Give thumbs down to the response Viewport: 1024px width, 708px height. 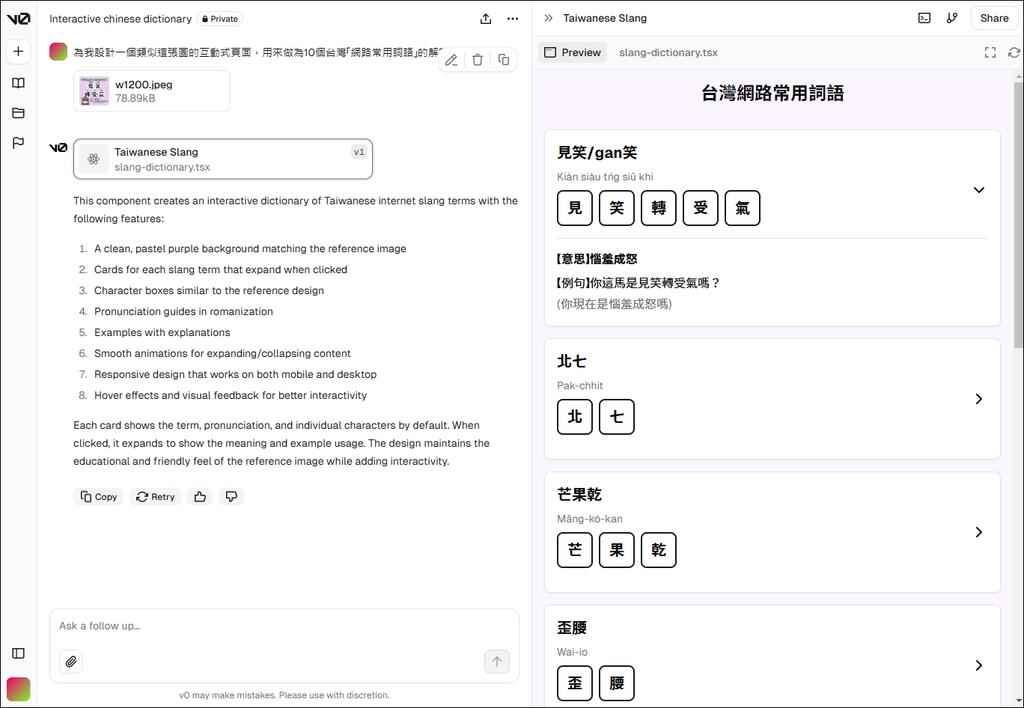click(231, 497)
